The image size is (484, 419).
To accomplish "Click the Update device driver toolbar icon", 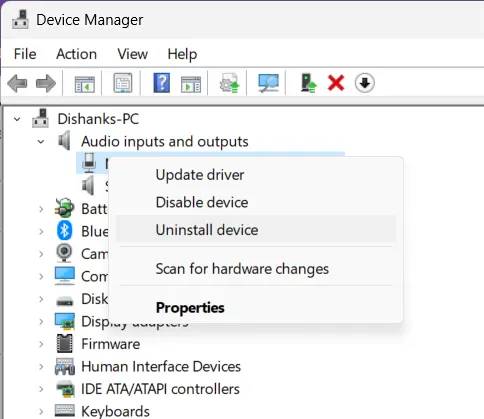I will click(230, 83).
